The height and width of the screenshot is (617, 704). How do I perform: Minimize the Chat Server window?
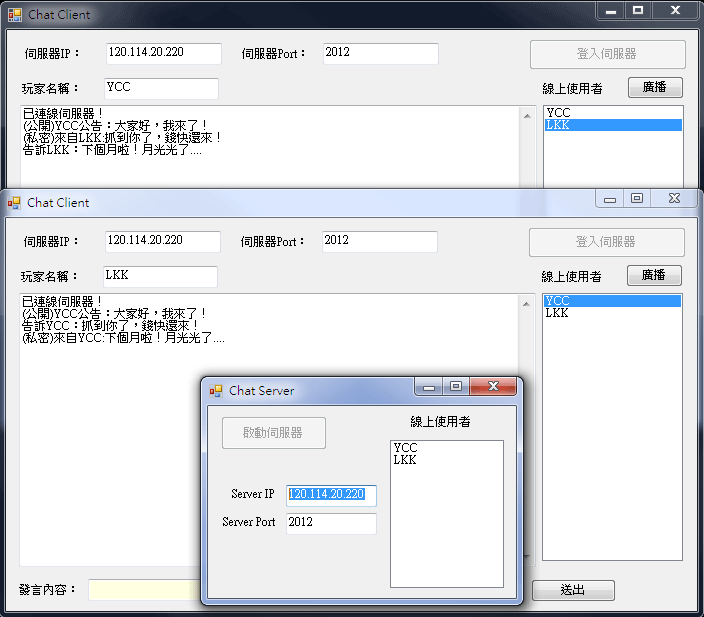click(x=429, y=387)
